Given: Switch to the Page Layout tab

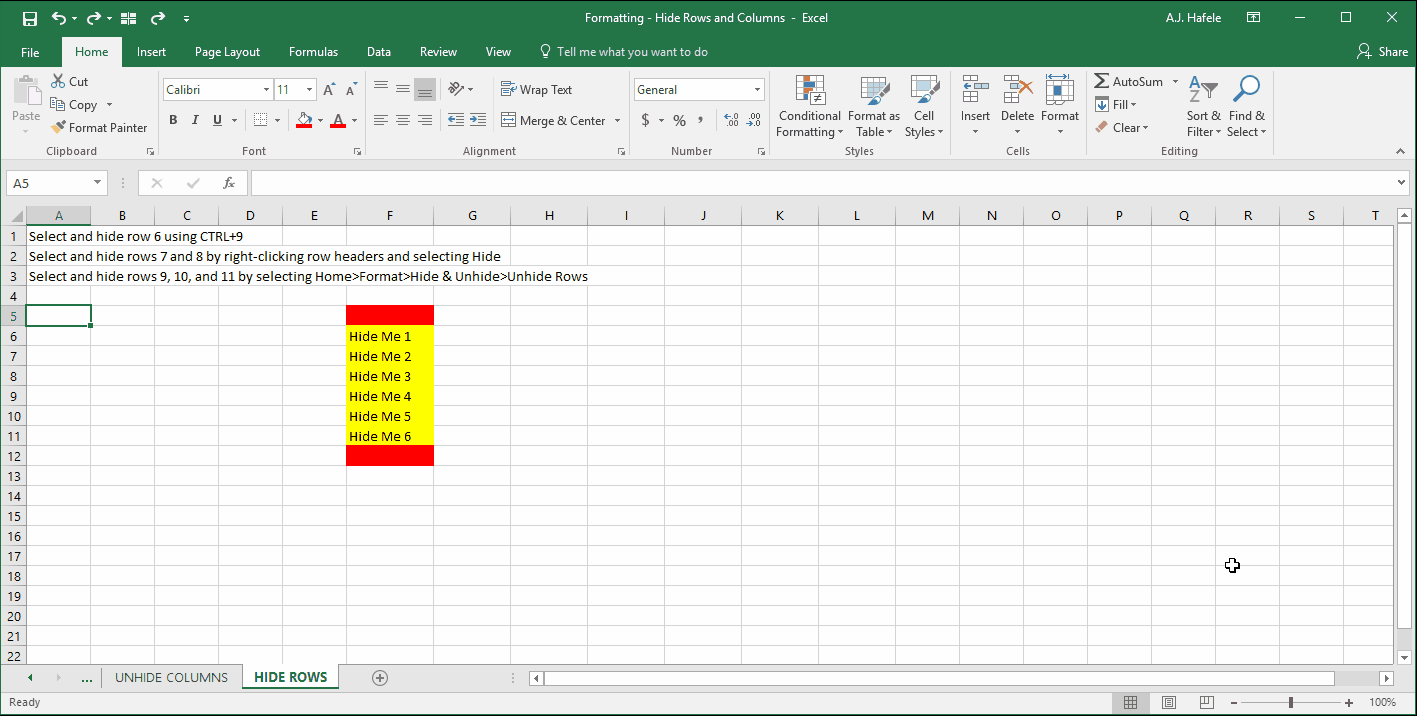Looking at the screenshot, I should [227, 52].
